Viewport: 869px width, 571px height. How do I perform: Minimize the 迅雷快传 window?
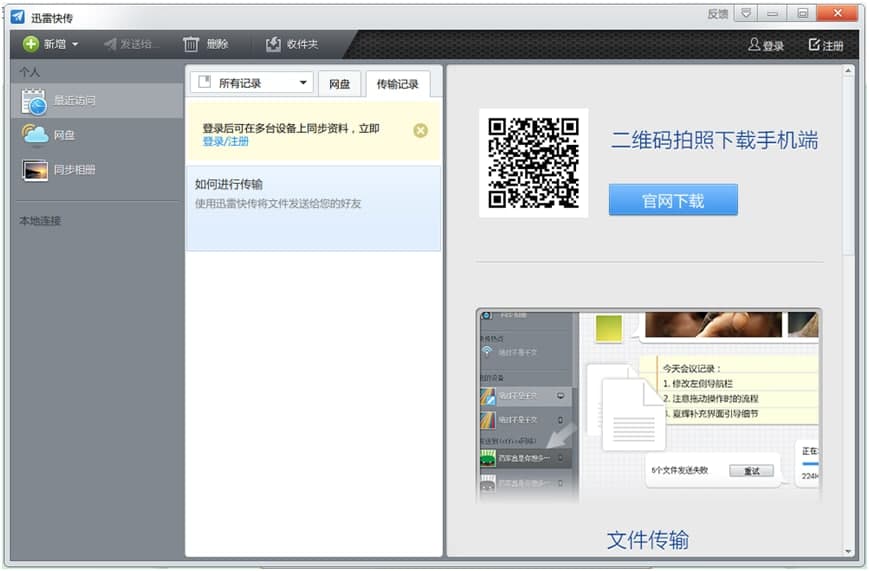(x=773, y=13)
